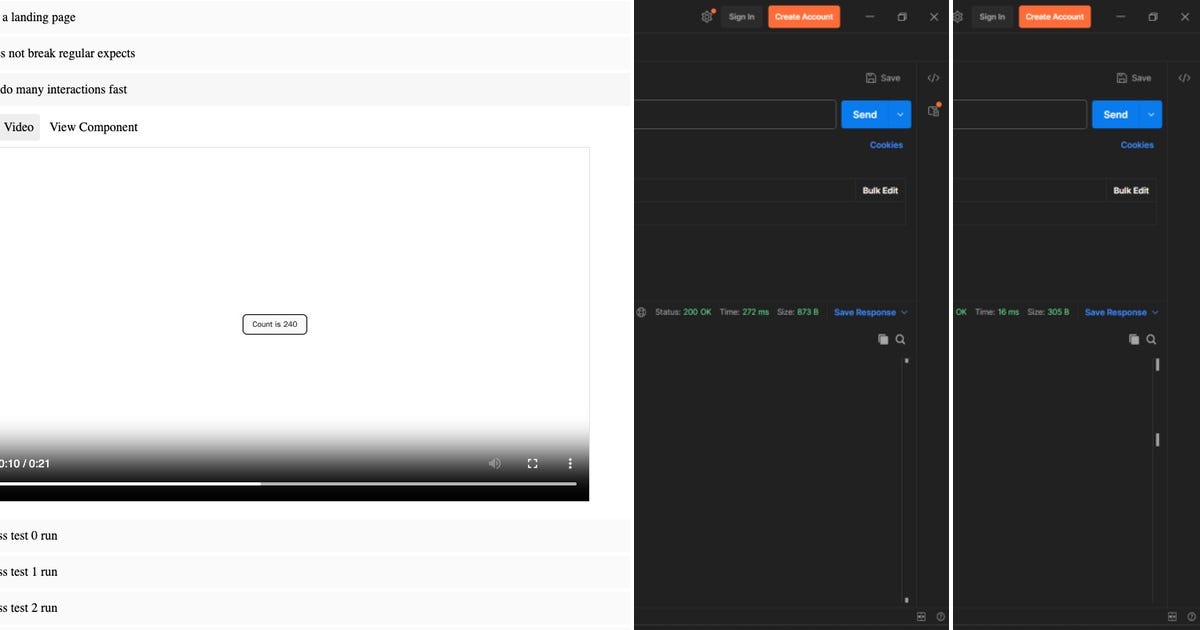Click the help icon in the status bar

(x=938, y=616)
